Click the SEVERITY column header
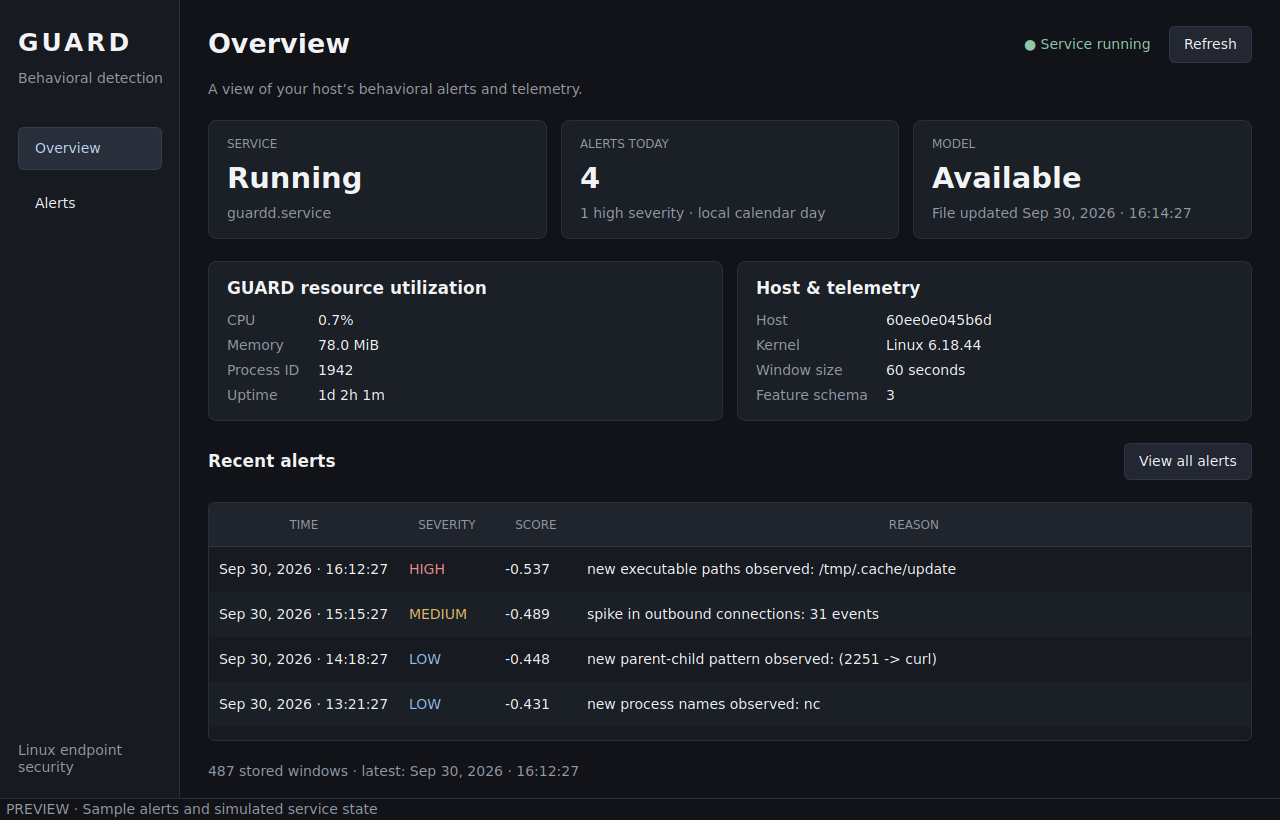The width and height of the screenshot is (1280, 820). point(447,525)
